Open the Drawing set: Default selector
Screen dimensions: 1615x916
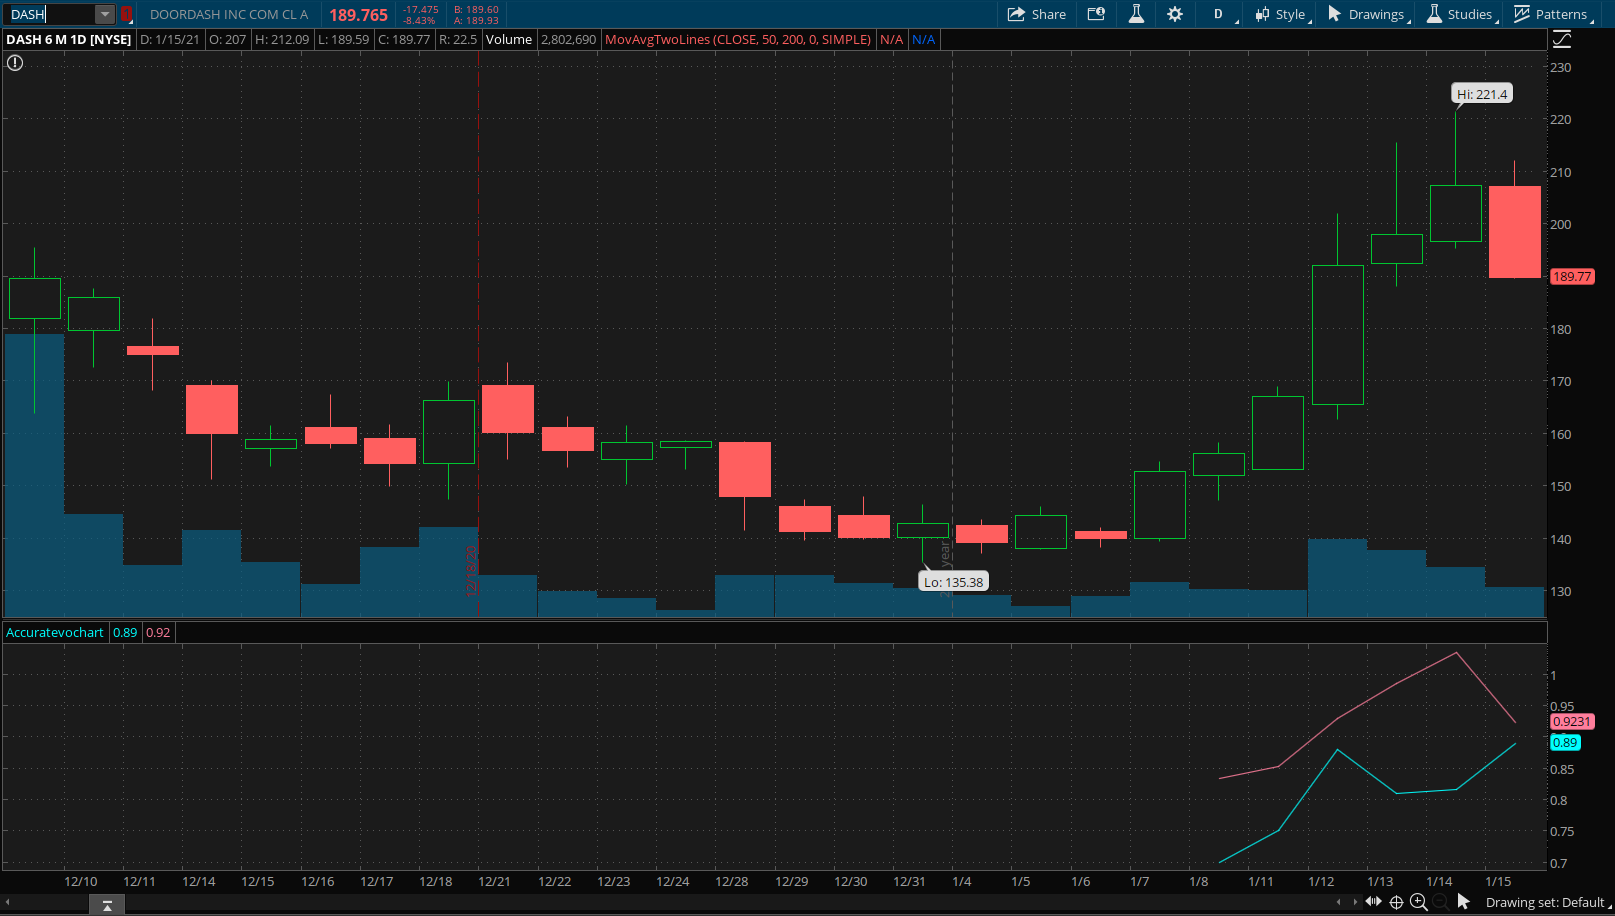1545,902
